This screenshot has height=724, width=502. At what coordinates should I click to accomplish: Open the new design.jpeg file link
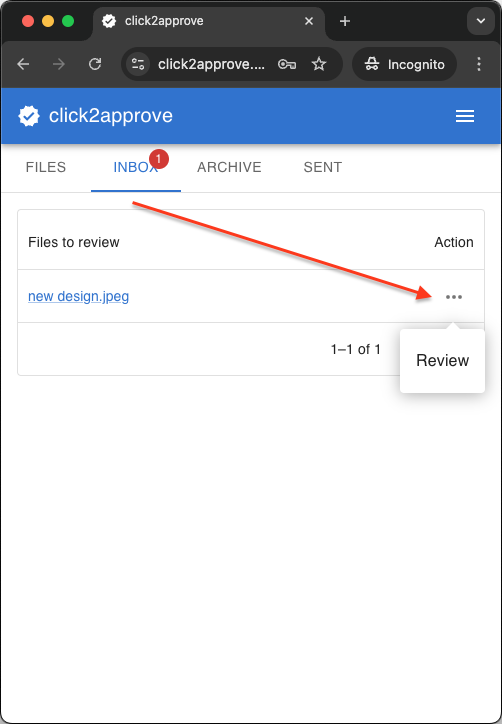tap(79, 296)
